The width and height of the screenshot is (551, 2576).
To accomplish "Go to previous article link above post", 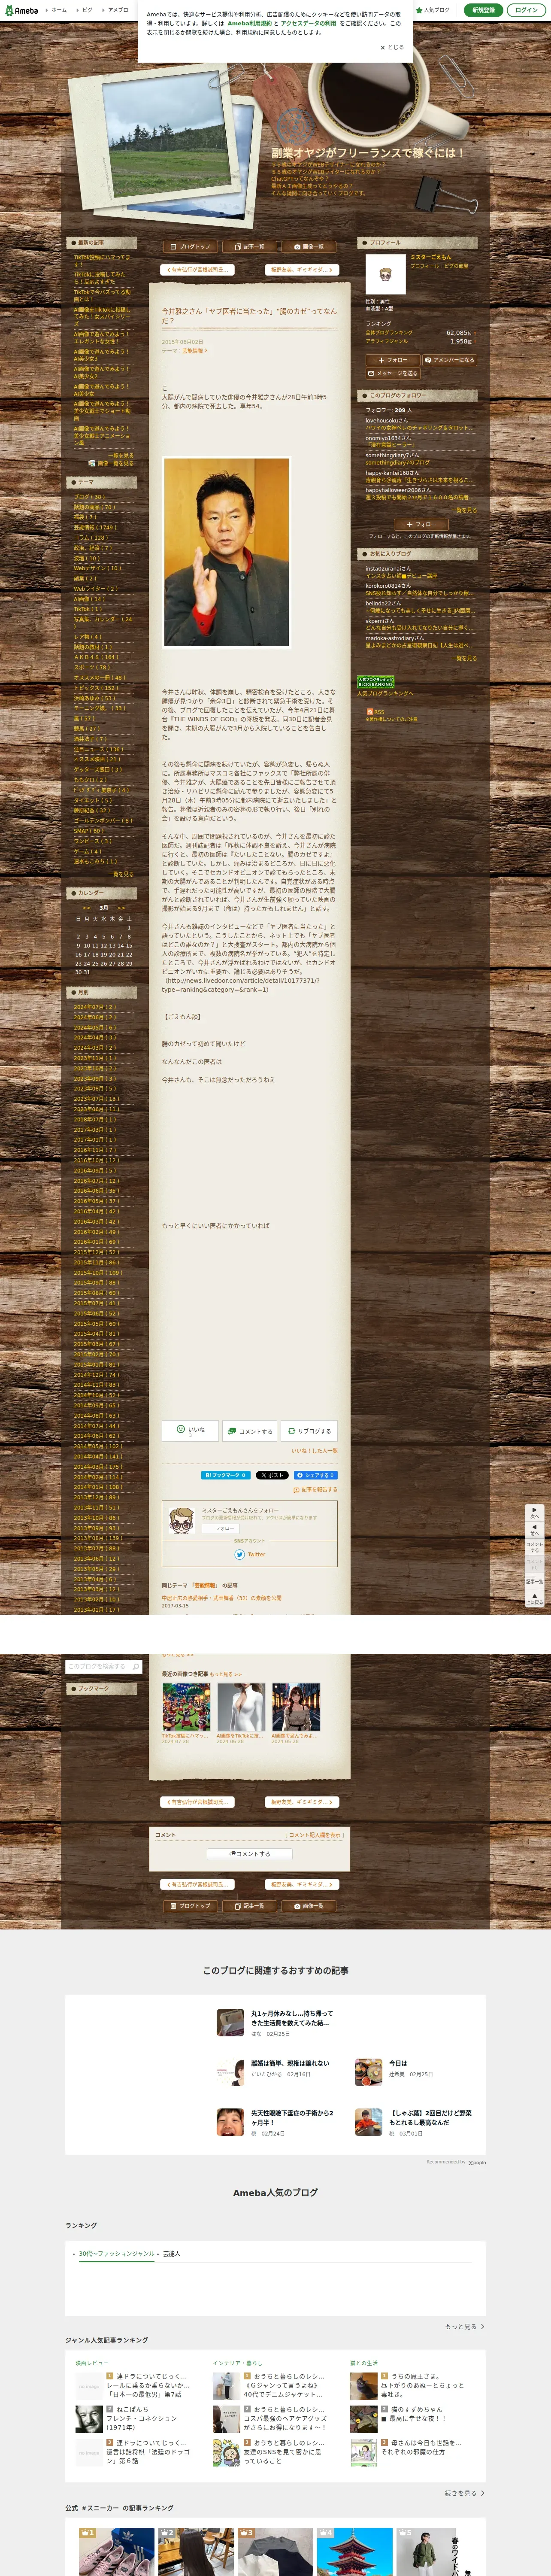I will click(x=198, y=270).
